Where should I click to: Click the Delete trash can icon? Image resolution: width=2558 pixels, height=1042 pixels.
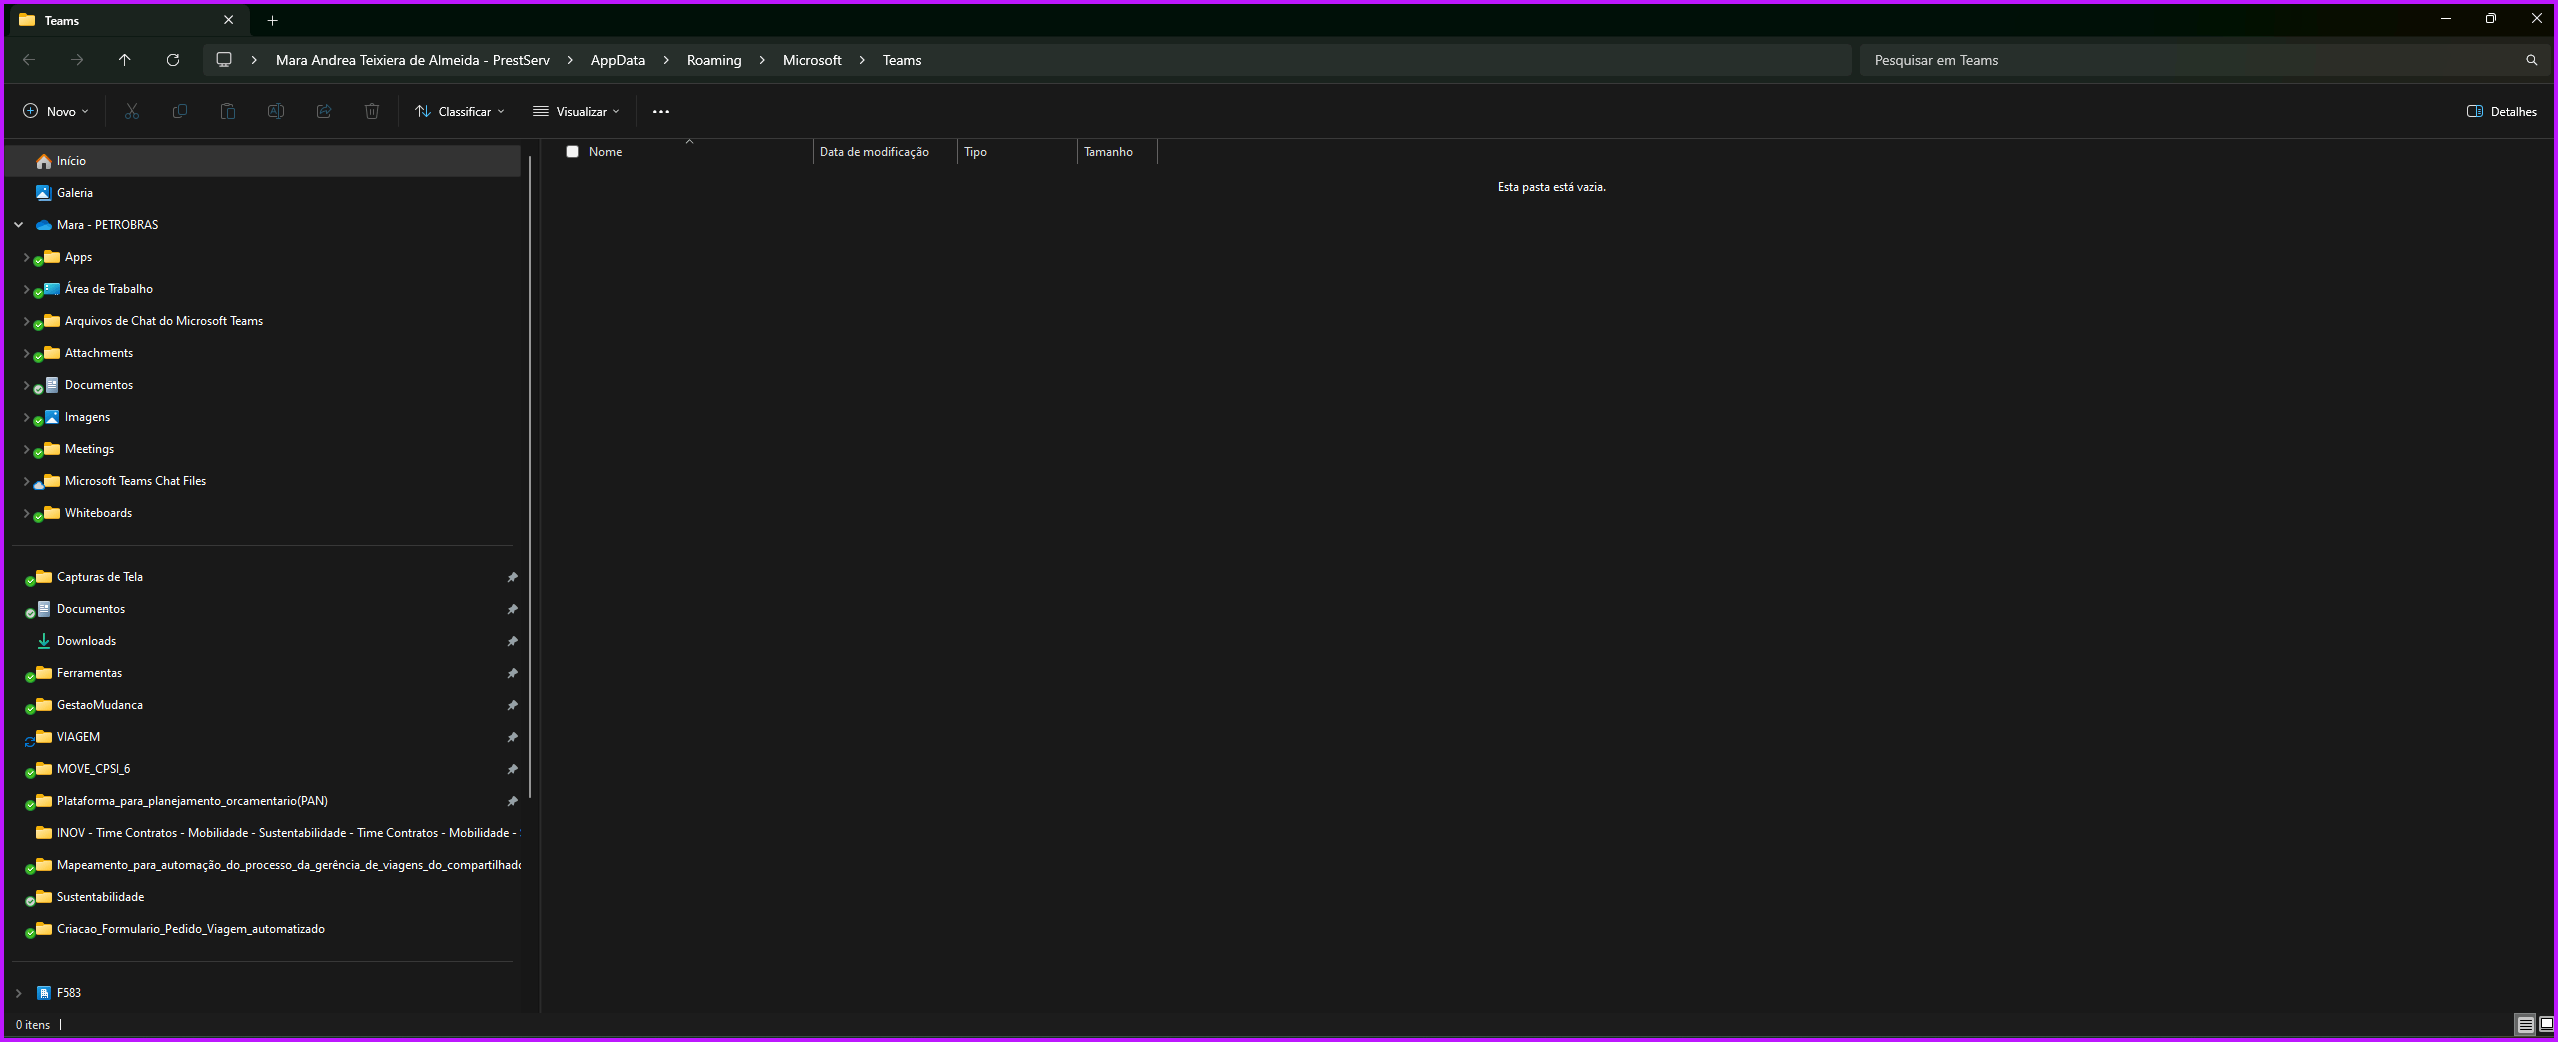point(372,111)
